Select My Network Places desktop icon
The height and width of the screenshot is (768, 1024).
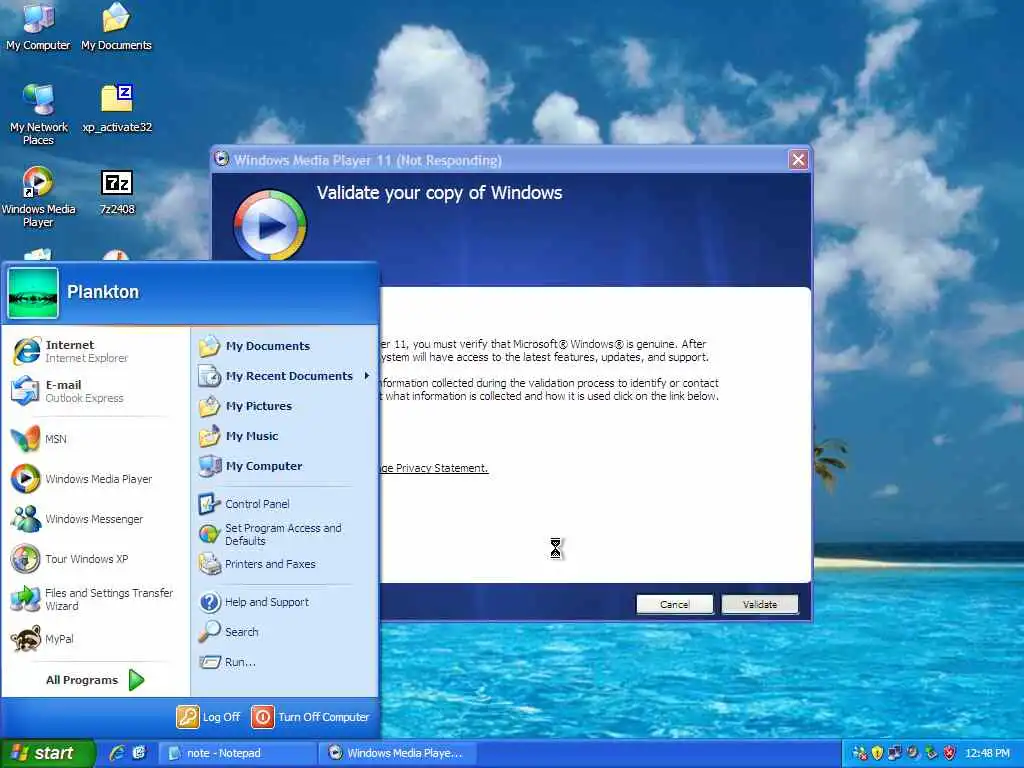tap(38, 115)
